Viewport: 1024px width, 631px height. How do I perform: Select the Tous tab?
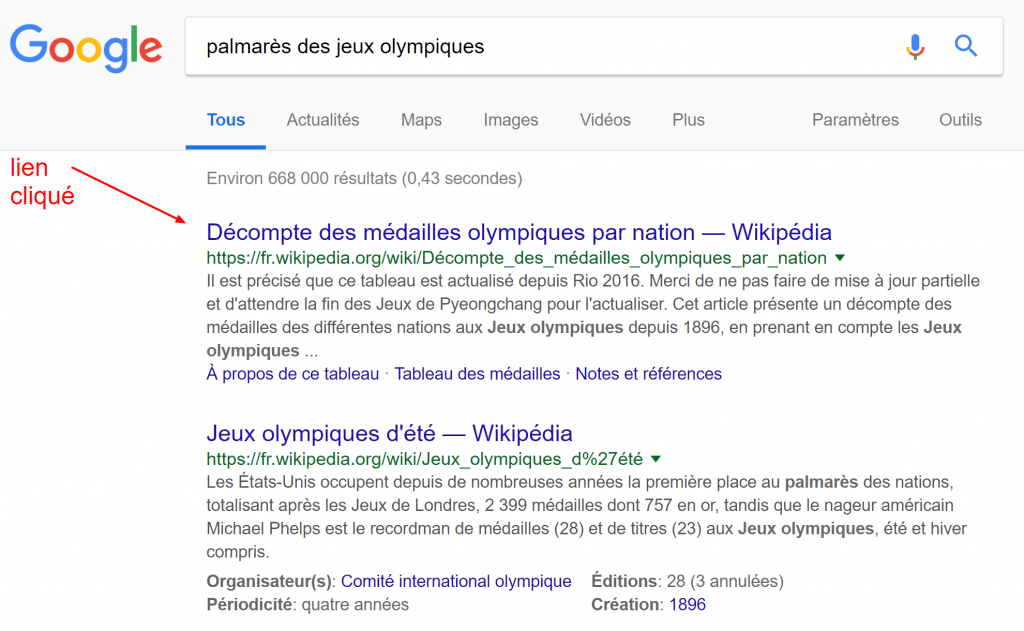(225, 120)
